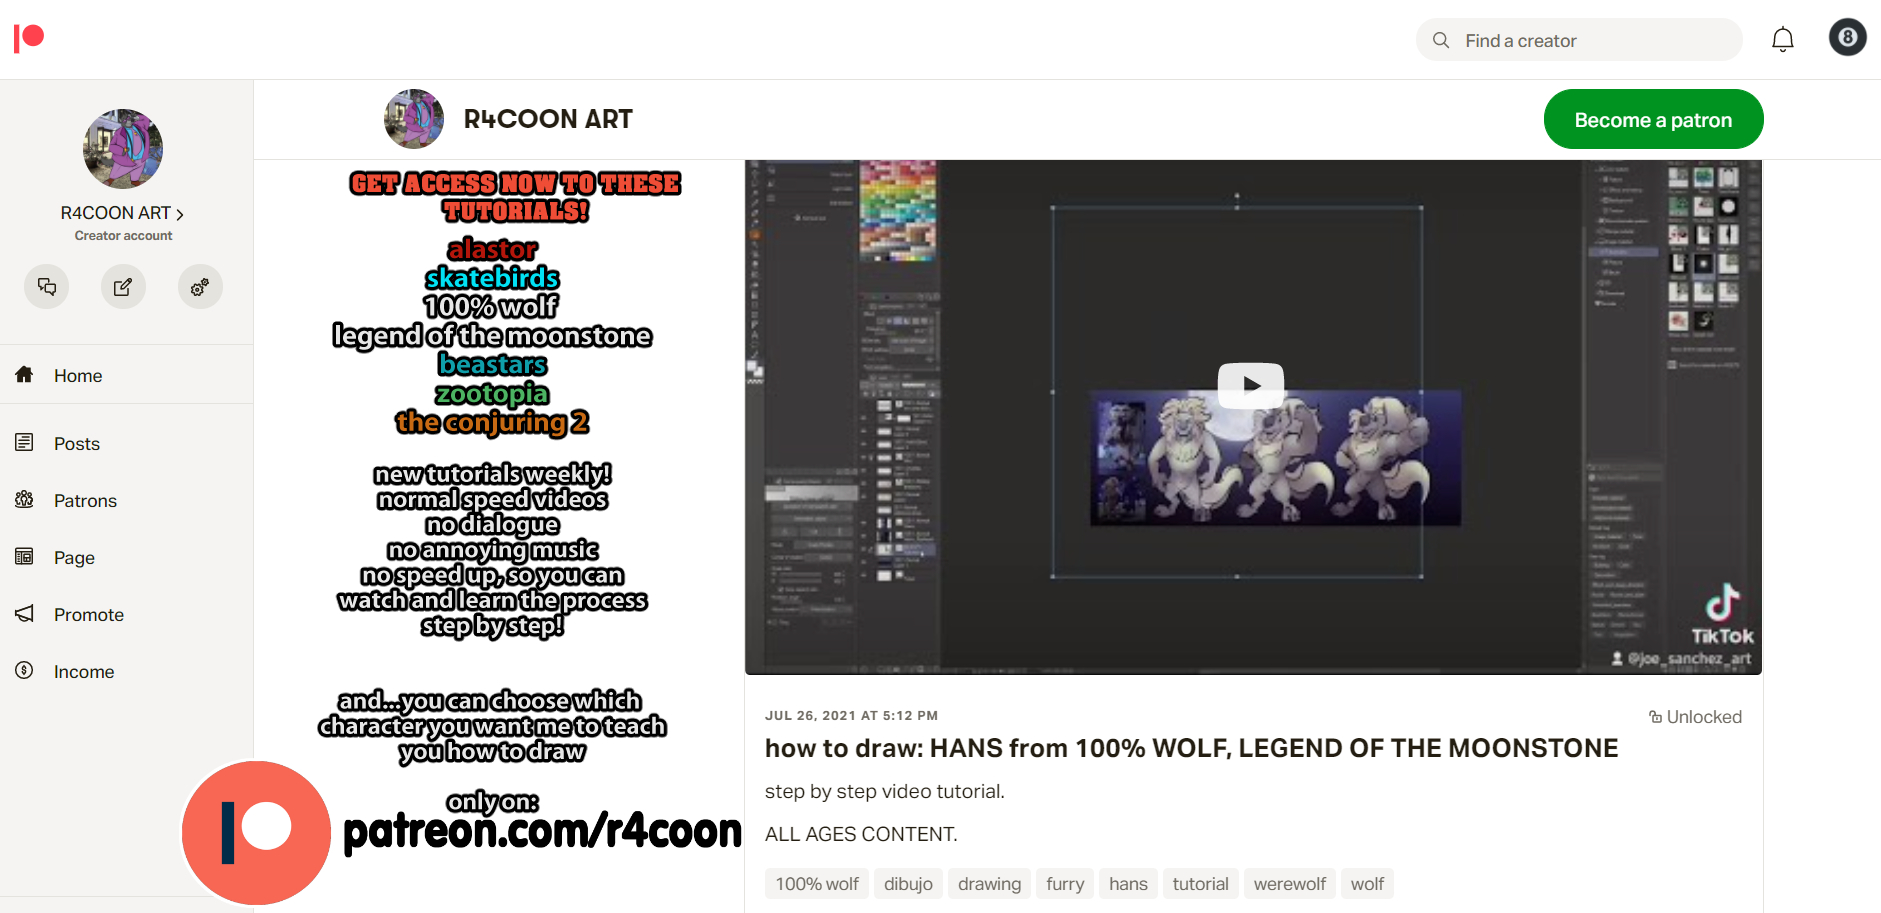Open creator settings gear icon

point(200,287)
